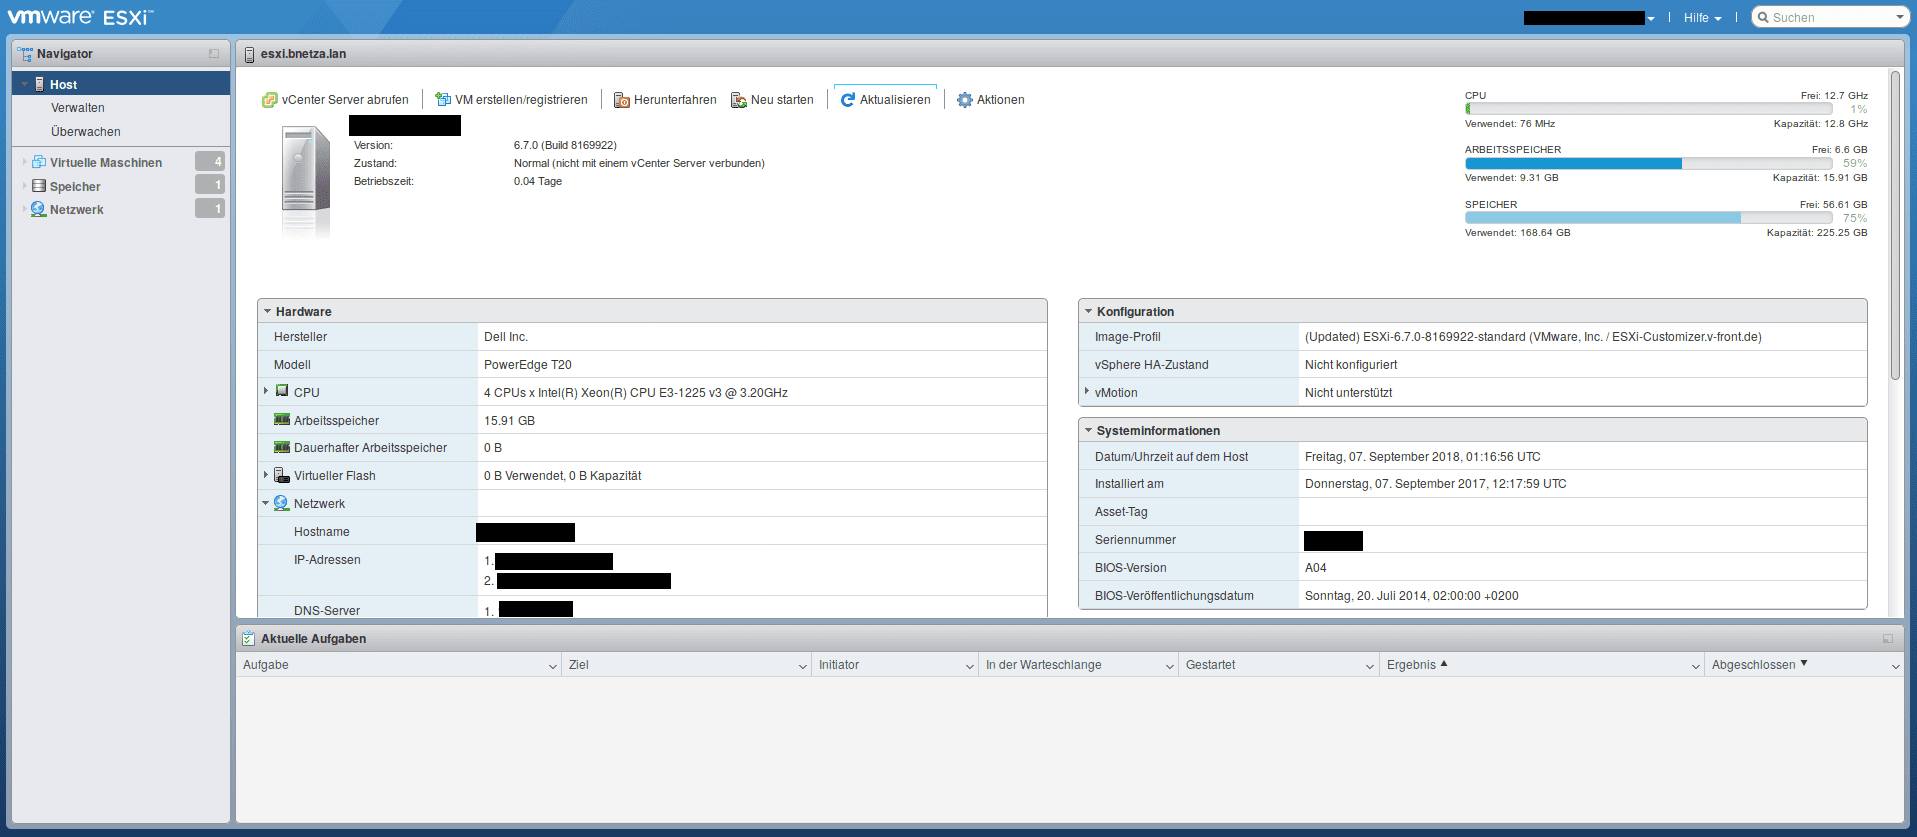Select Verwalten under Host
Viewport: 1917px width, 837px height.
pos(78,108)
